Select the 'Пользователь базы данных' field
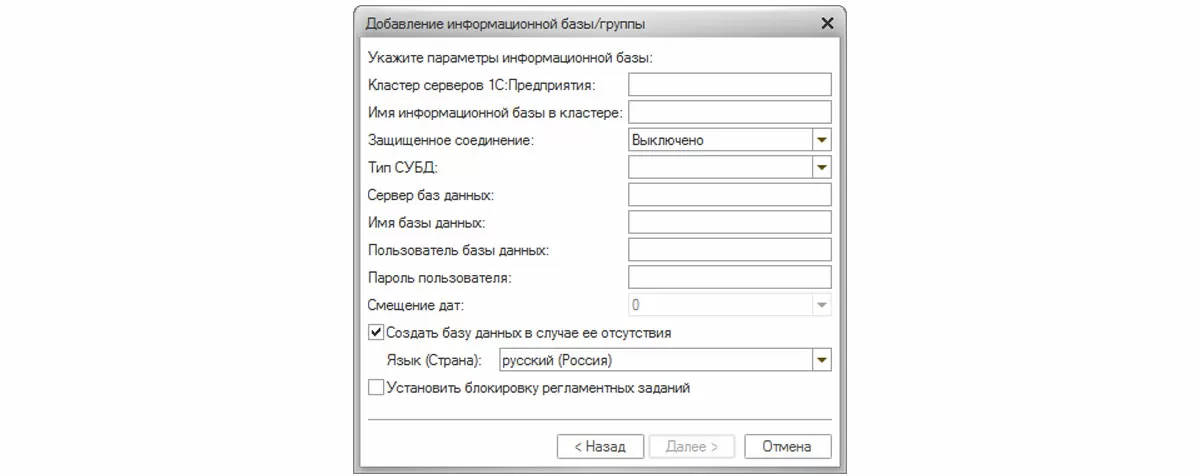Viewport: 1200px width, 476px height. tap(730, 249)
